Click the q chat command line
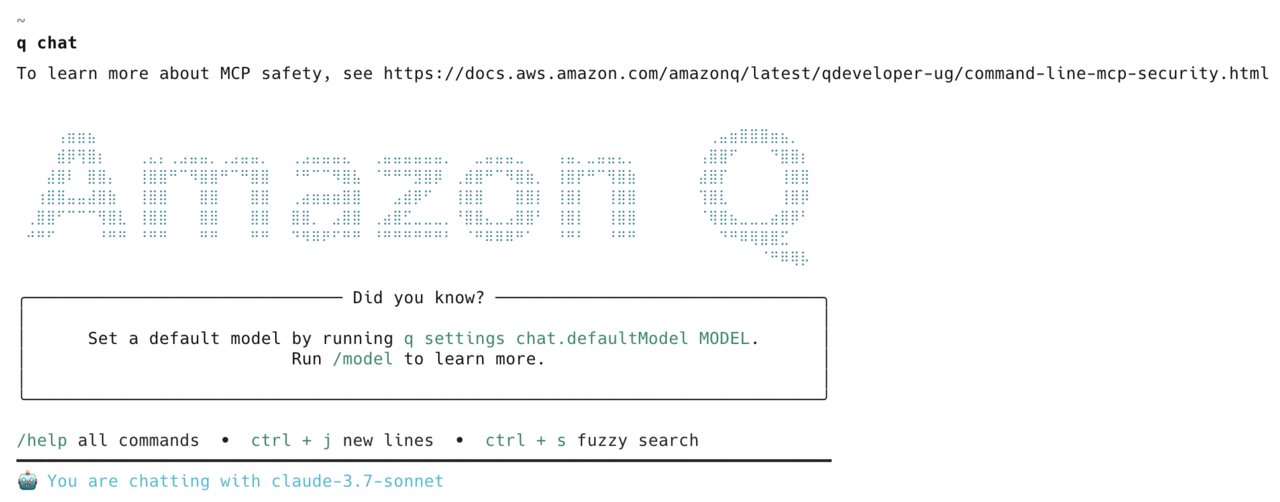 [47, 43]
